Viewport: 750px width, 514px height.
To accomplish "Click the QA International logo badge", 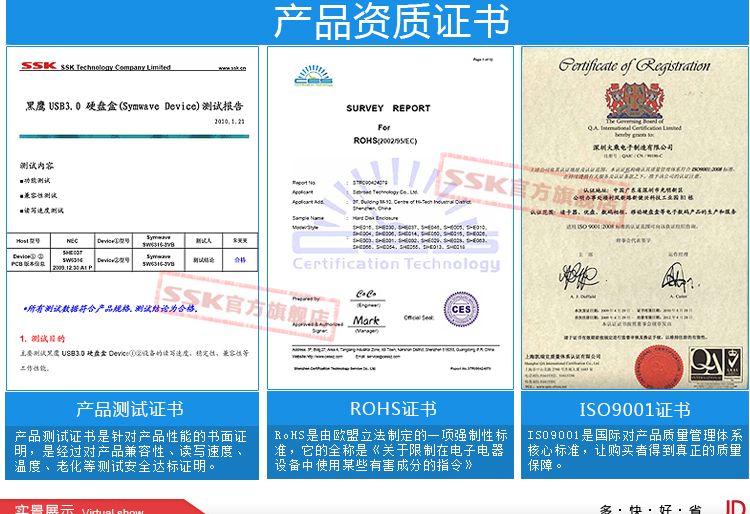I will 715,364.
